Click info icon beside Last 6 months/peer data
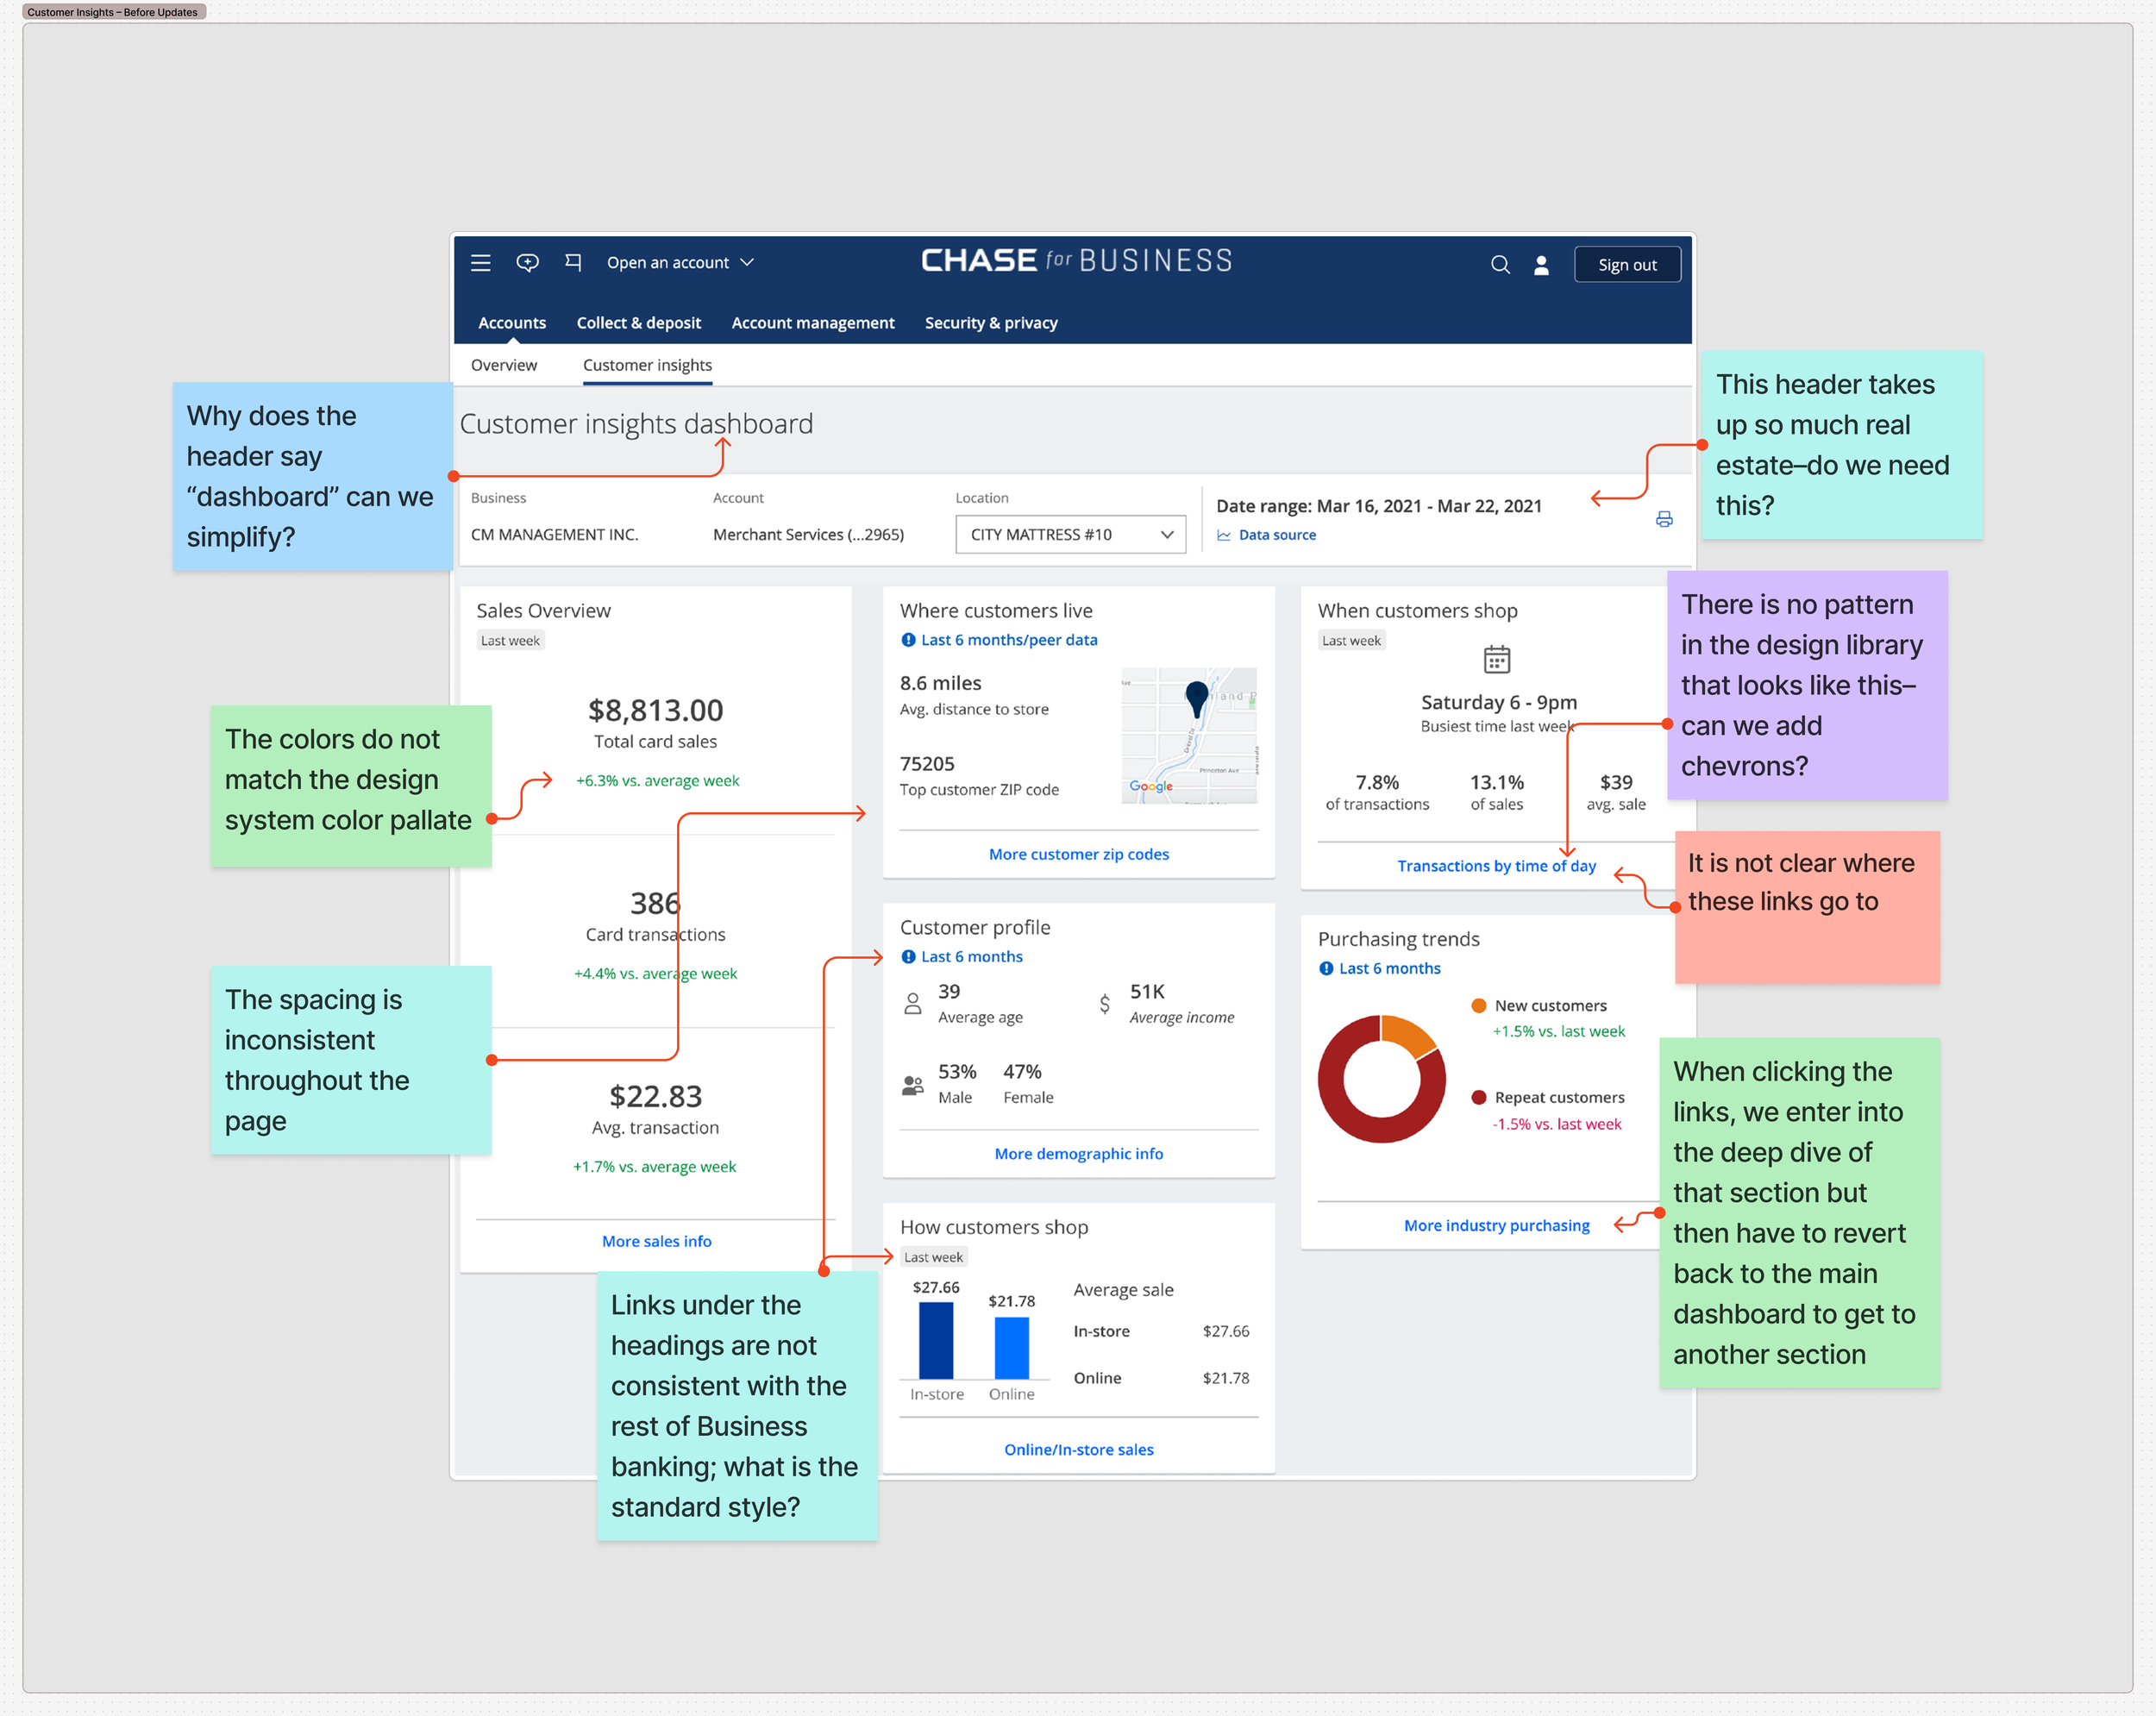Screen dimensions: 2156x1716 tap(908, 640)
